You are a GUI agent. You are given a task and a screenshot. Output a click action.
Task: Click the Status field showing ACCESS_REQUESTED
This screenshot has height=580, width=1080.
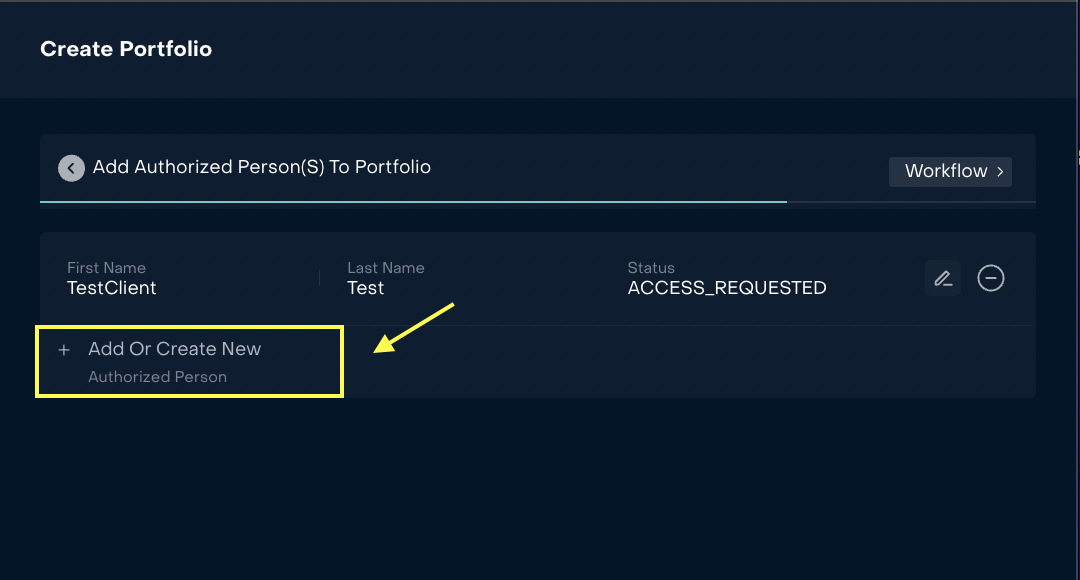[726, 287]
